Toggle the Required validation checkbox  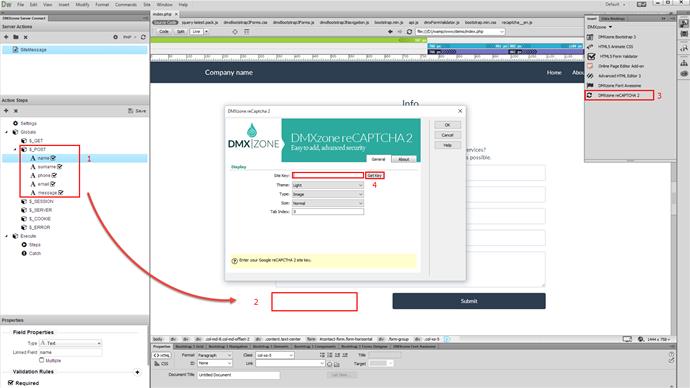coord(11,383)
